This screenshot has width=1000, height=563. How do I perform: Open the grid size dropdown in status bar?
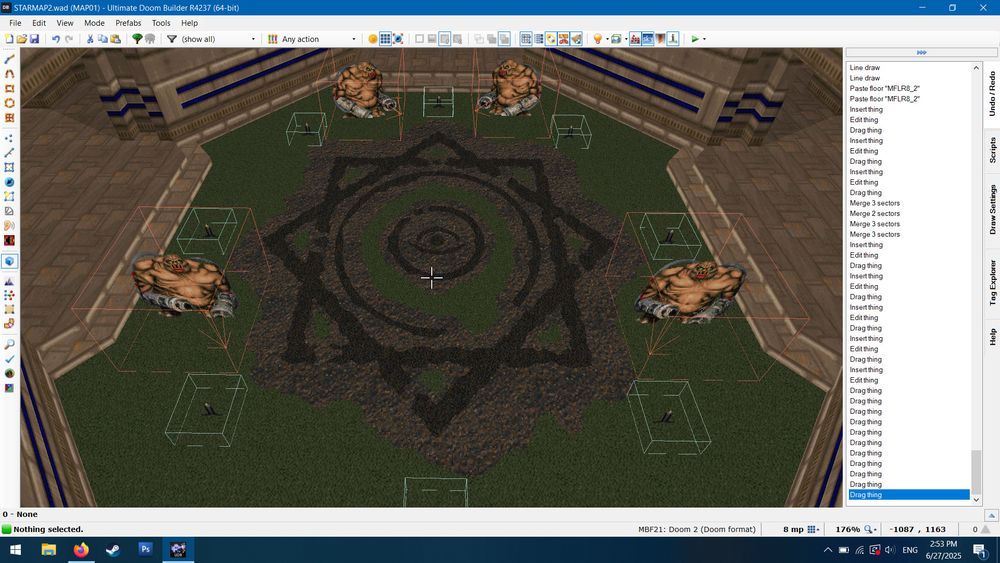pos(813,529)
